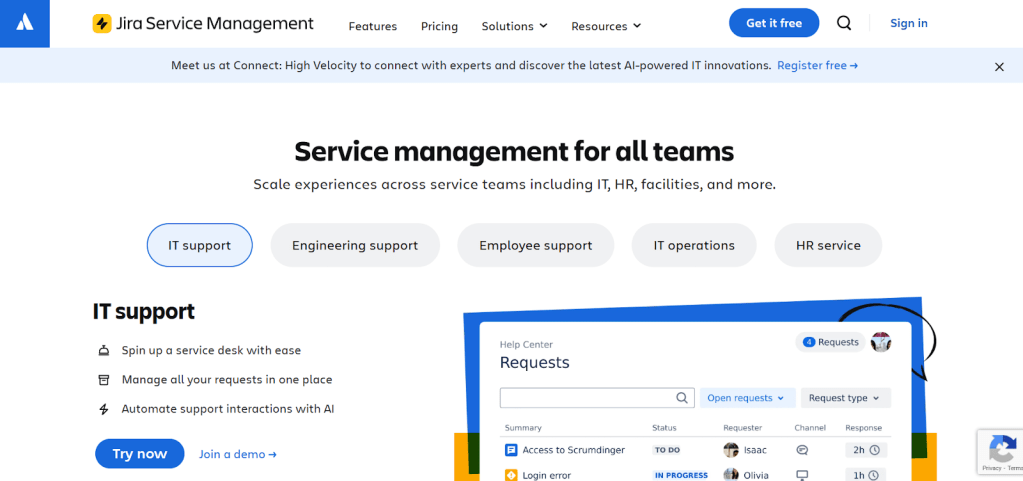
Task: Open the Request type dropdown
Action: click(x=843, y=398)
